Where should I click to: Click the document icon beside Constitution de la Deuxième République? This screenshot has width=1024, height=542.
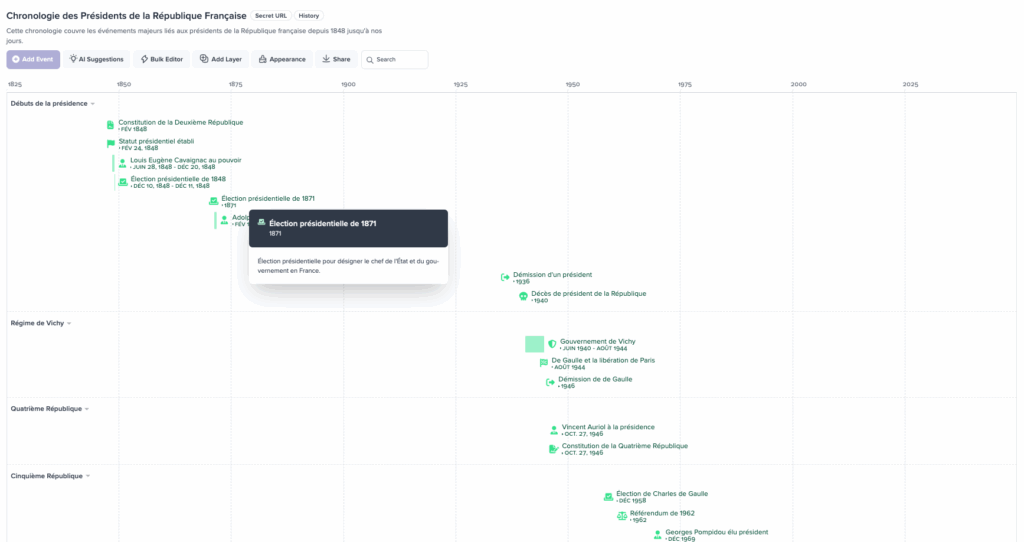(111, 125)
